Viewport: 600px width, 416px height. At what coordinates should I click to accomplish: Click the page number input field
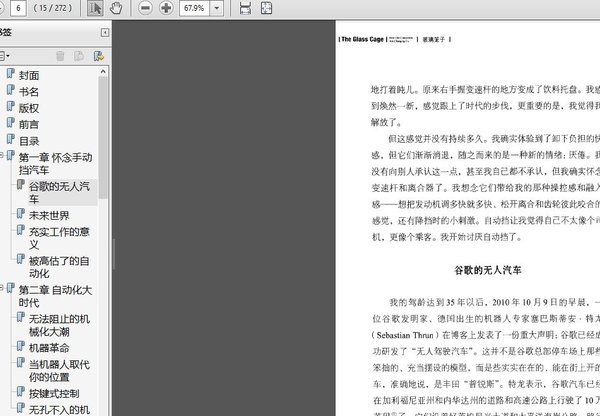[18, 8]
